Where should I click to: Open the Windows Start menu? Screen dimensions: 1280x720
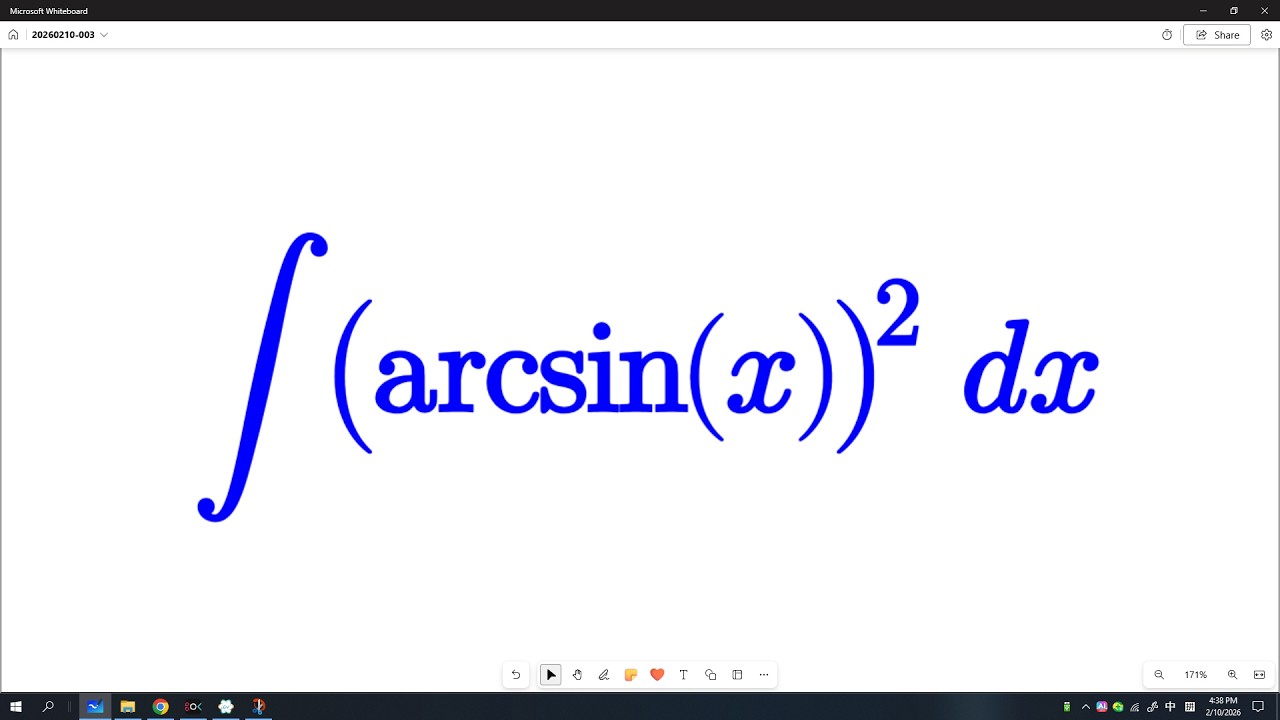[x=16, y=707]
